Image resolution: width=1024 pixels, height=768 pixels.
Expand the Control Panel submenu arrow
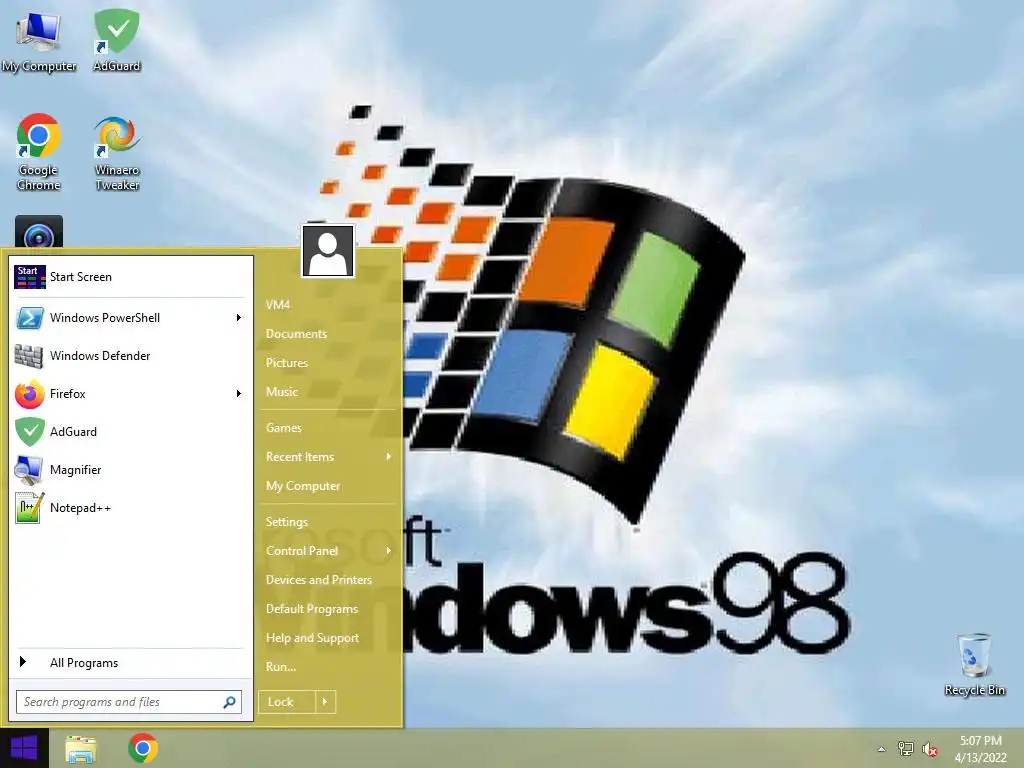[389, 551]
